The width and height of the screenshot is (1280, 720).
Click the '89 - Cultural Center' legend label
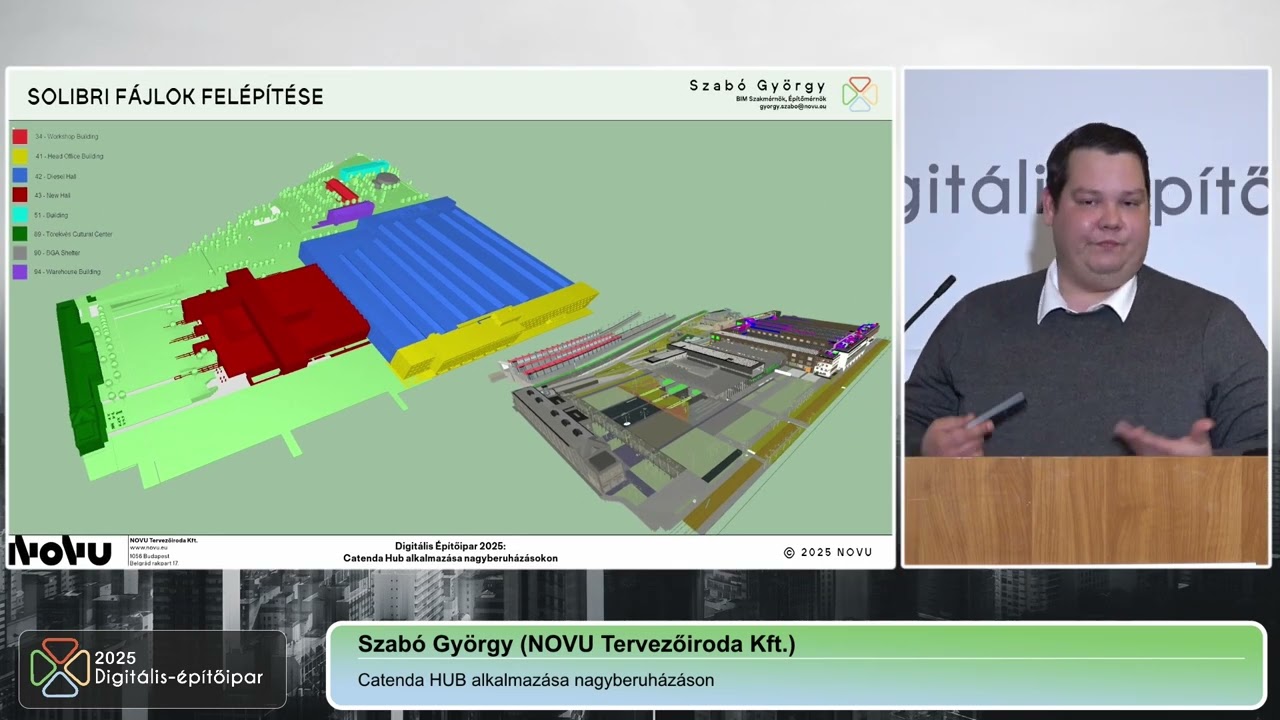click(74, 234)
